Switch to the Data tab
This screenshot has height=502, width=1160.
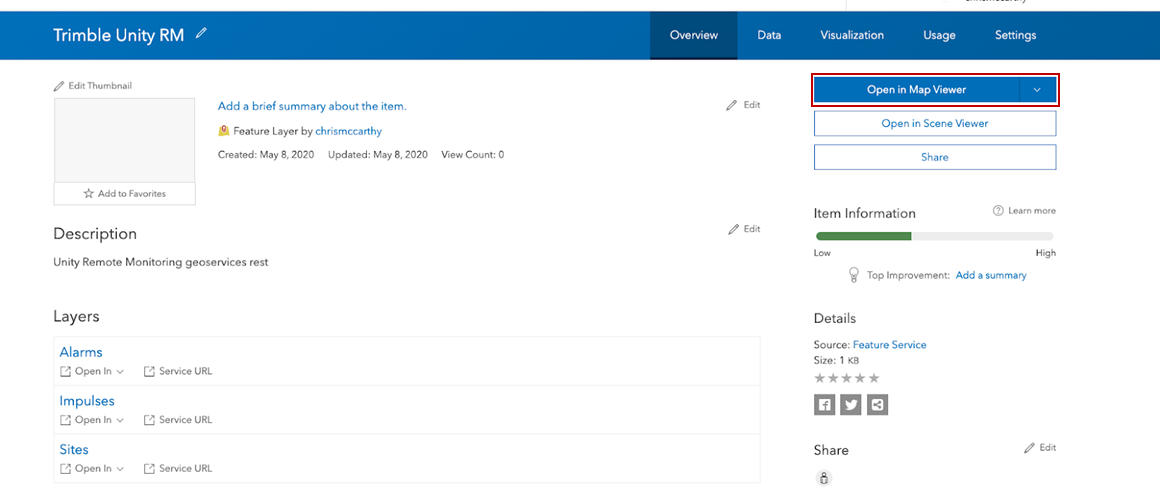pyautogui.click(x=769, y=35)
